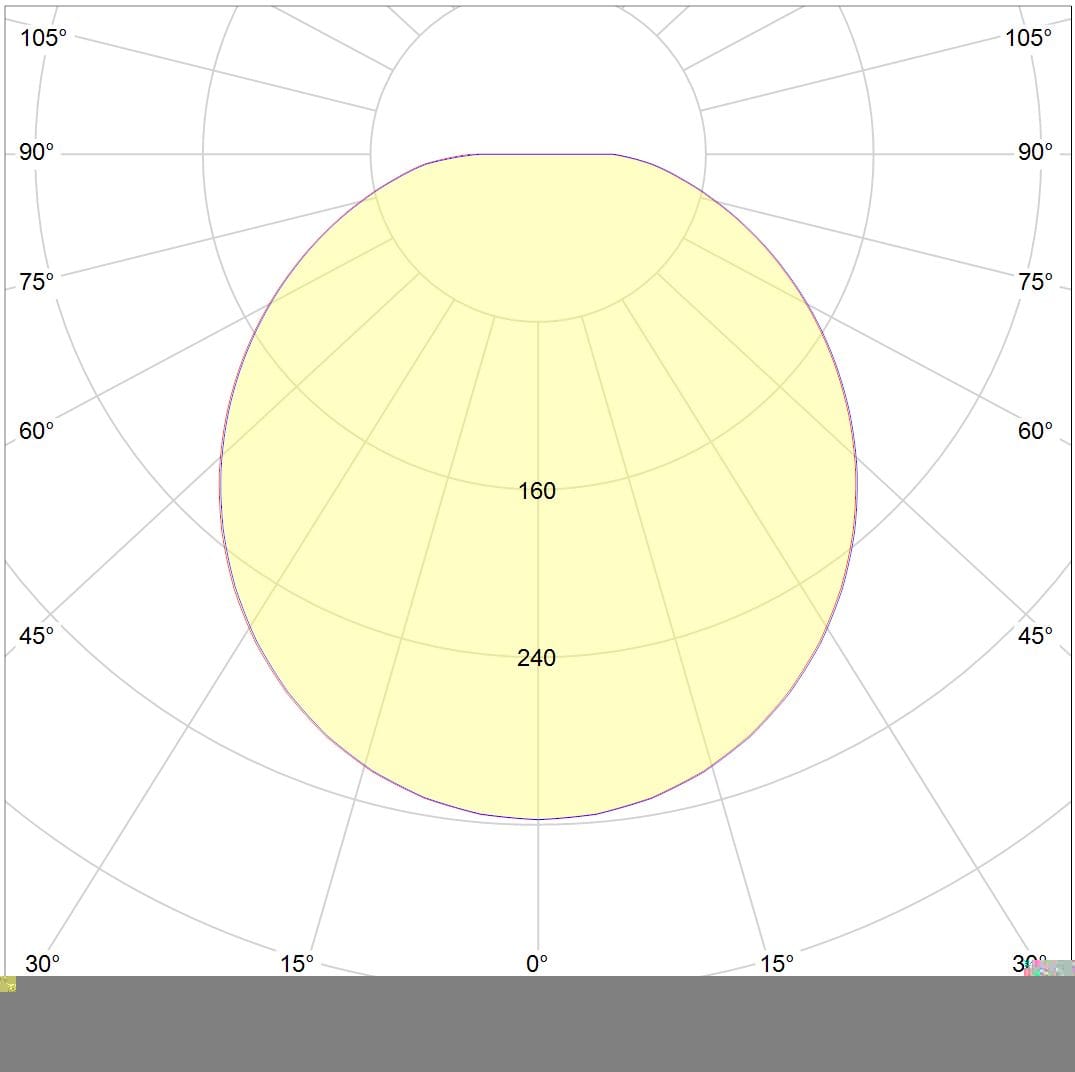Click the top-left 105° angle label

44,38
